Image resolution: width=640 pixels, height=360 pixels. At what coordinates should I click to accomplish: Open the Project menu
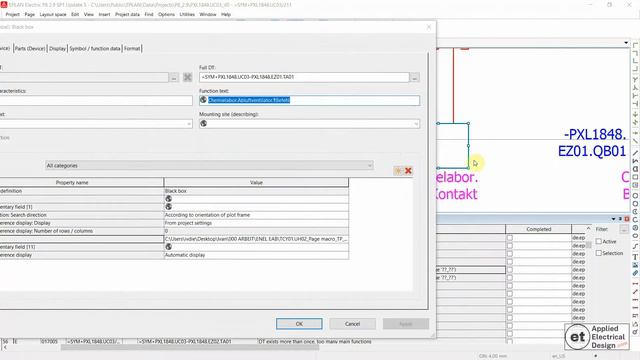pos(12,14)
